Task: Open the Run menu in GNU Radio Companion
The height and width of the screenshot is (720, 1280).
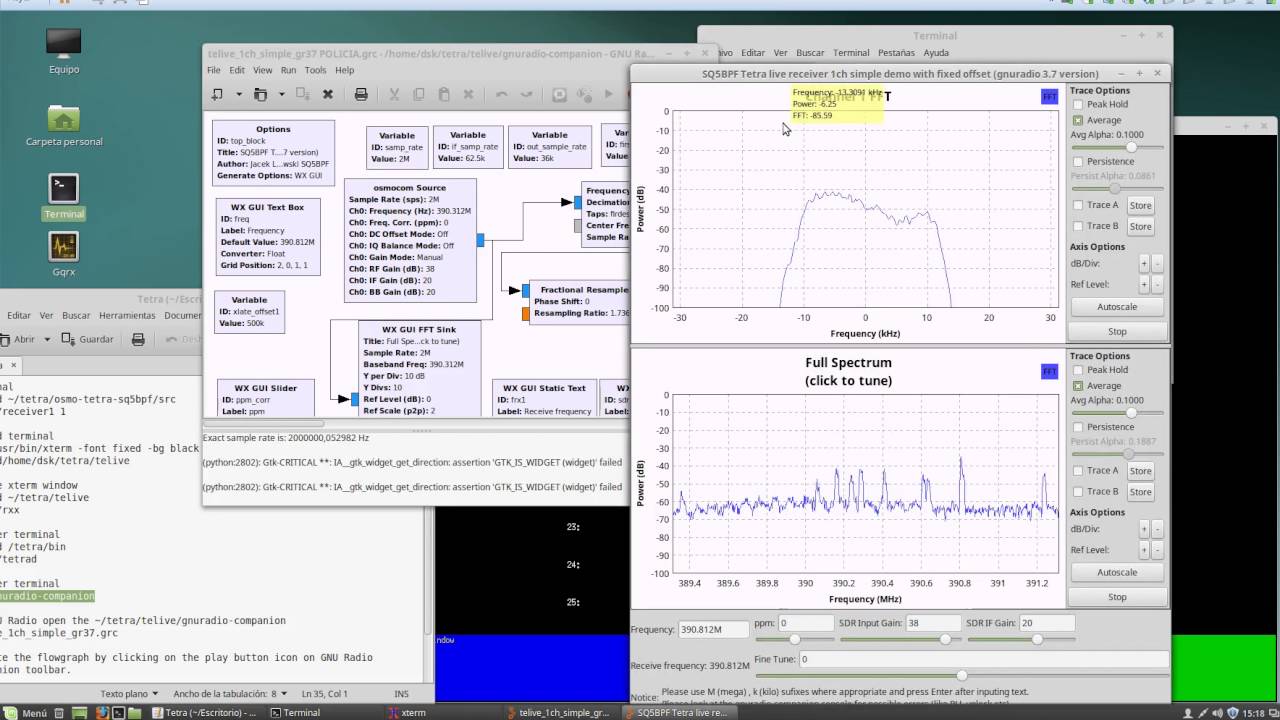Action: pyautogui.click(x=288, y=70)
